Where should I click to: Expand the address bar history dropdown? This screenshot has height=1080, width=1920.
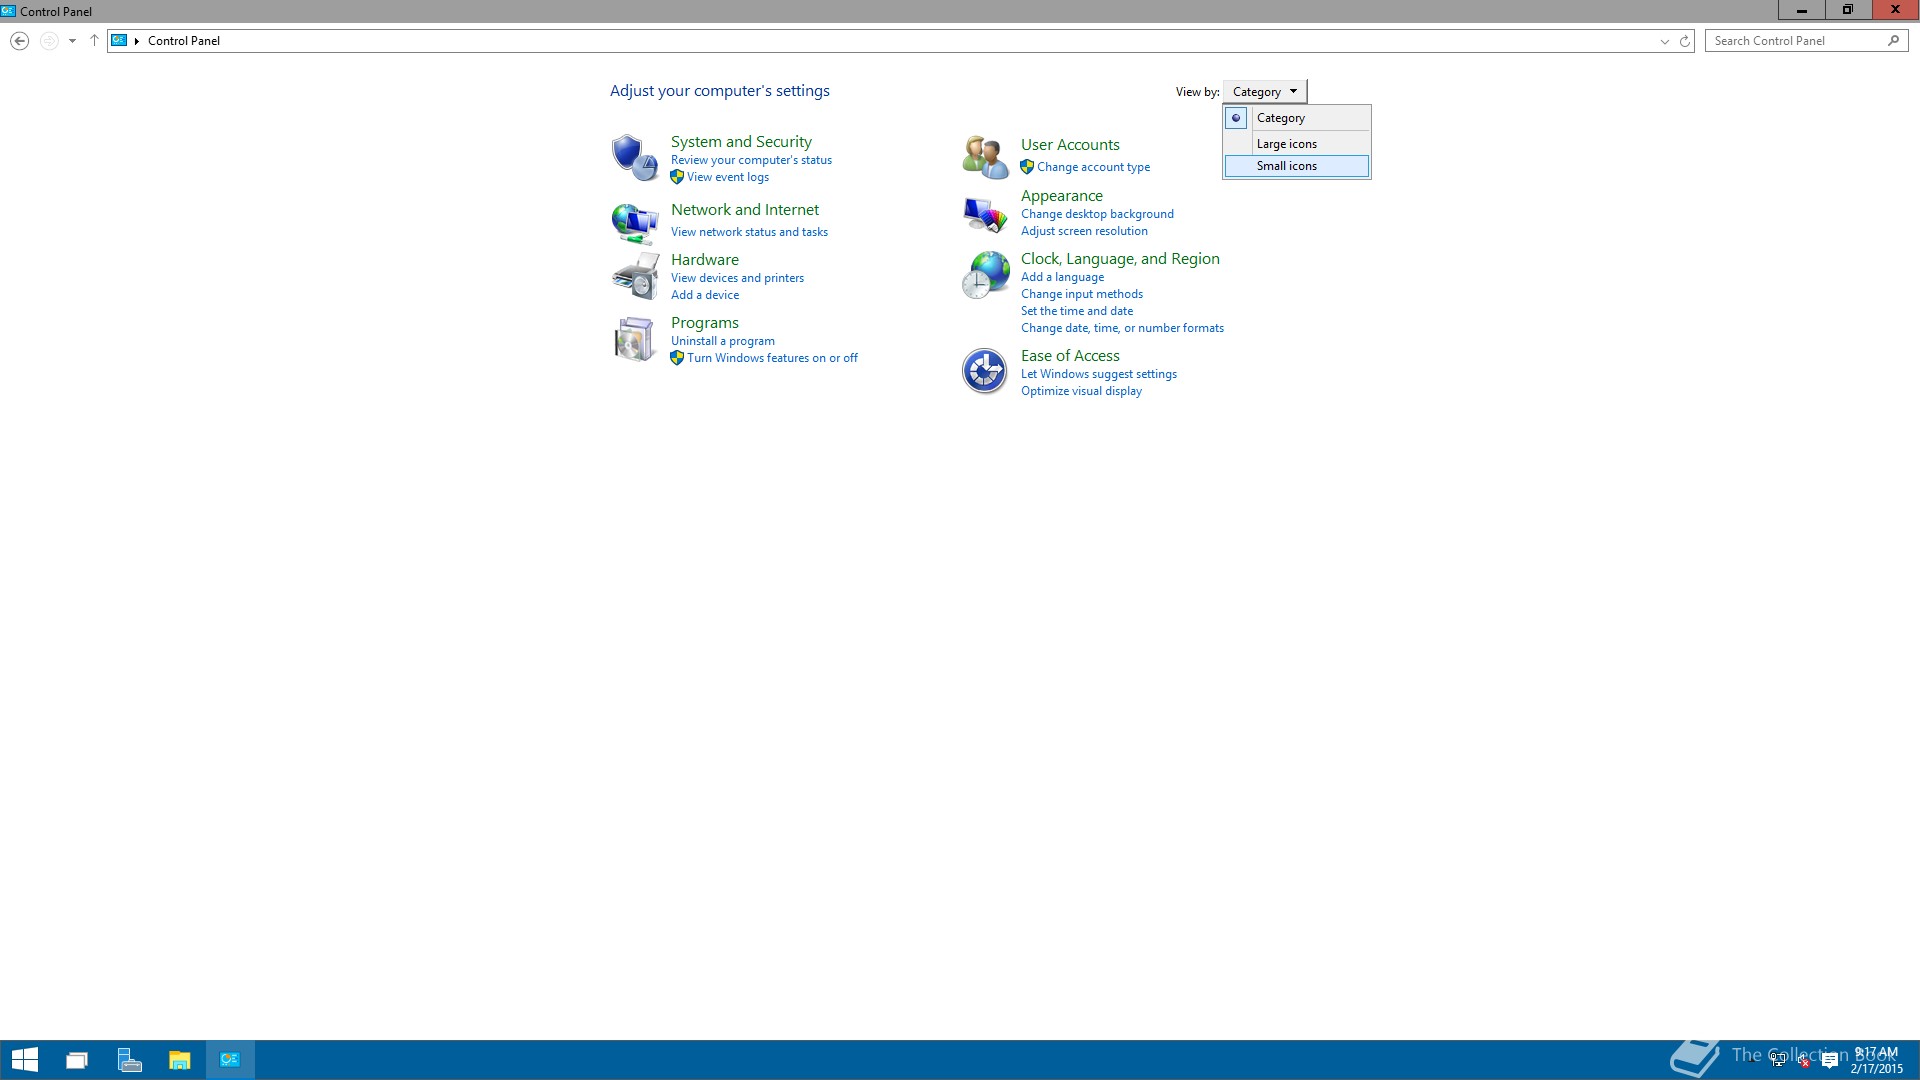pos(1664,41)
